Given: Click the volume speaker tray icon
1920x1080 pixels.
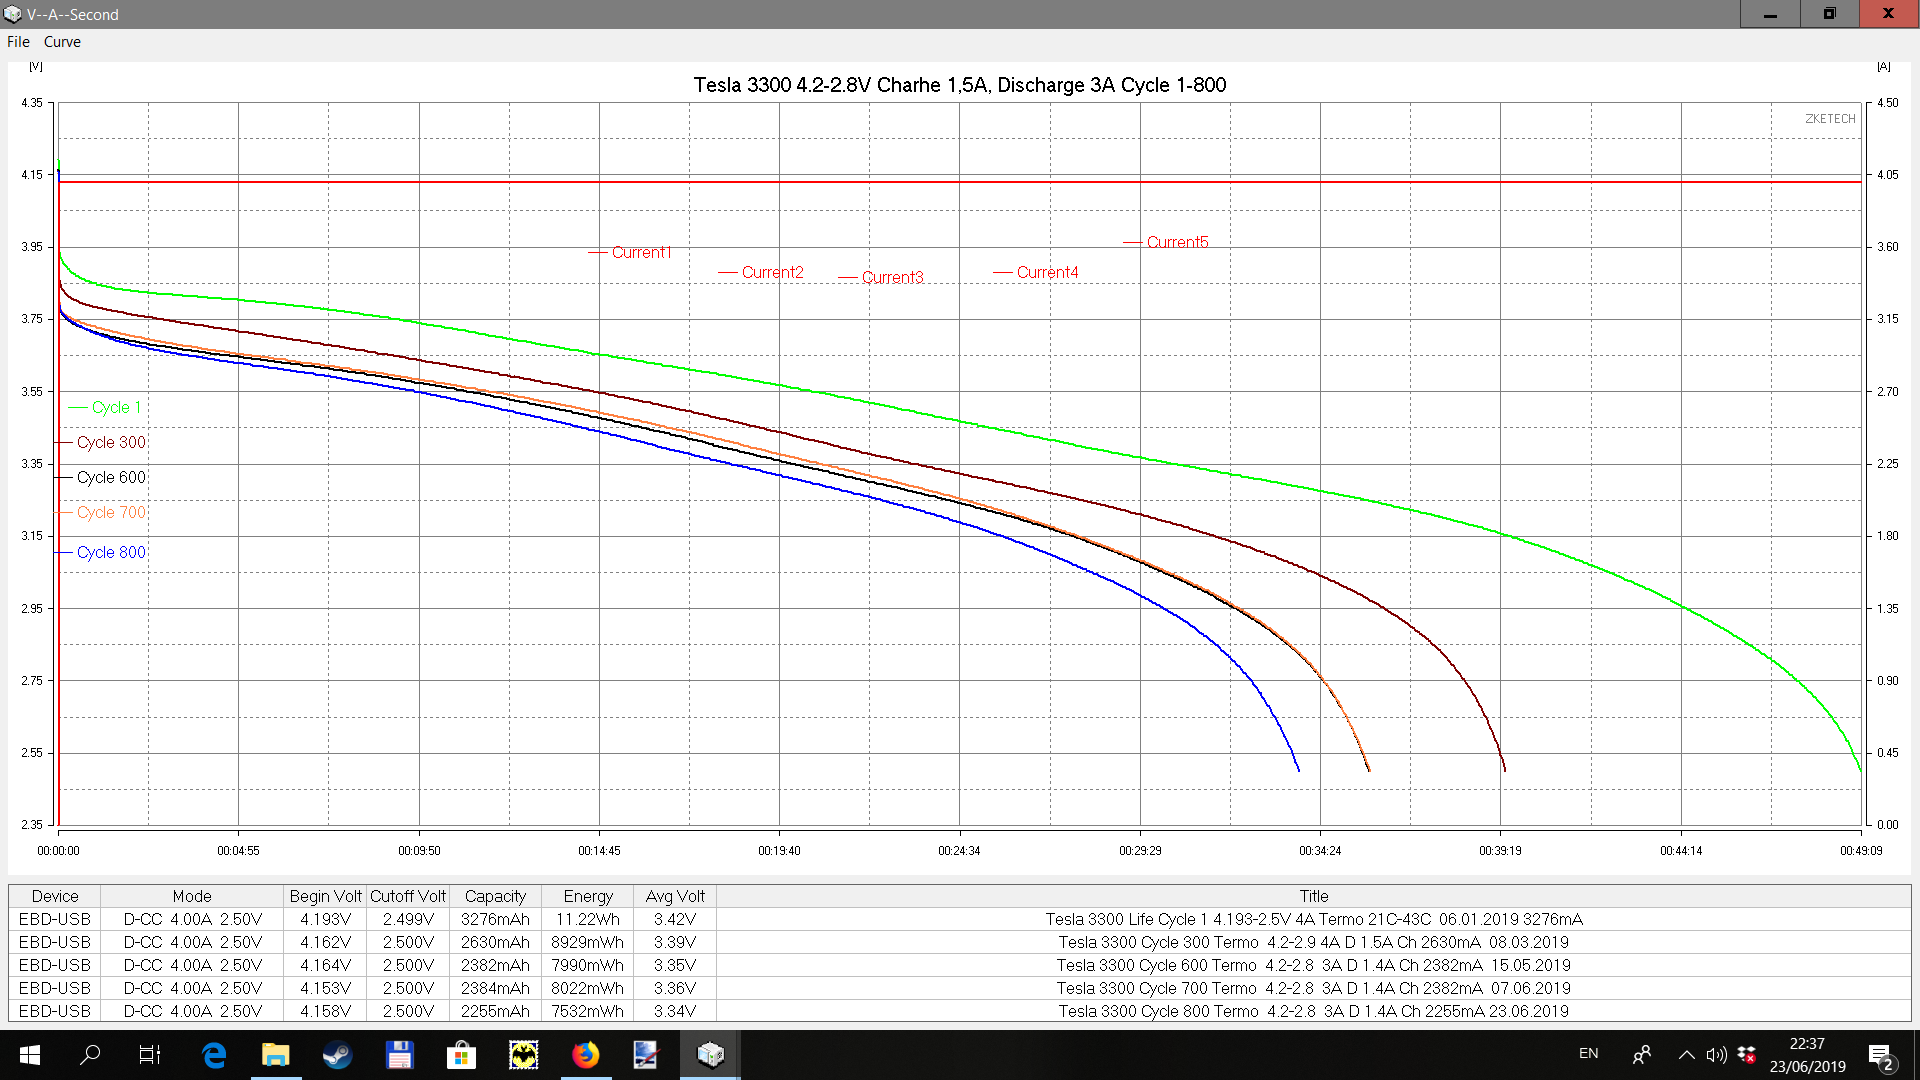Looking at the screenshot, I should click(x=1716, y=1054).
